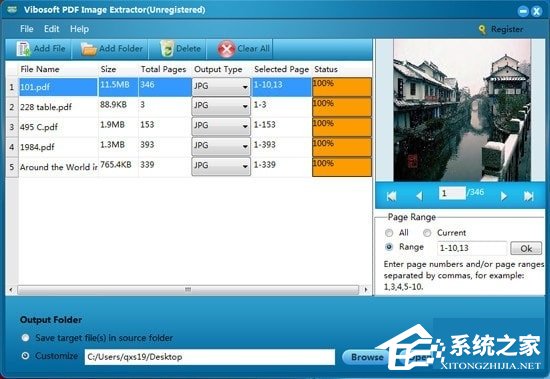Select the 495 C.pdf file name
550x379 pixels.
pos(39,127)
